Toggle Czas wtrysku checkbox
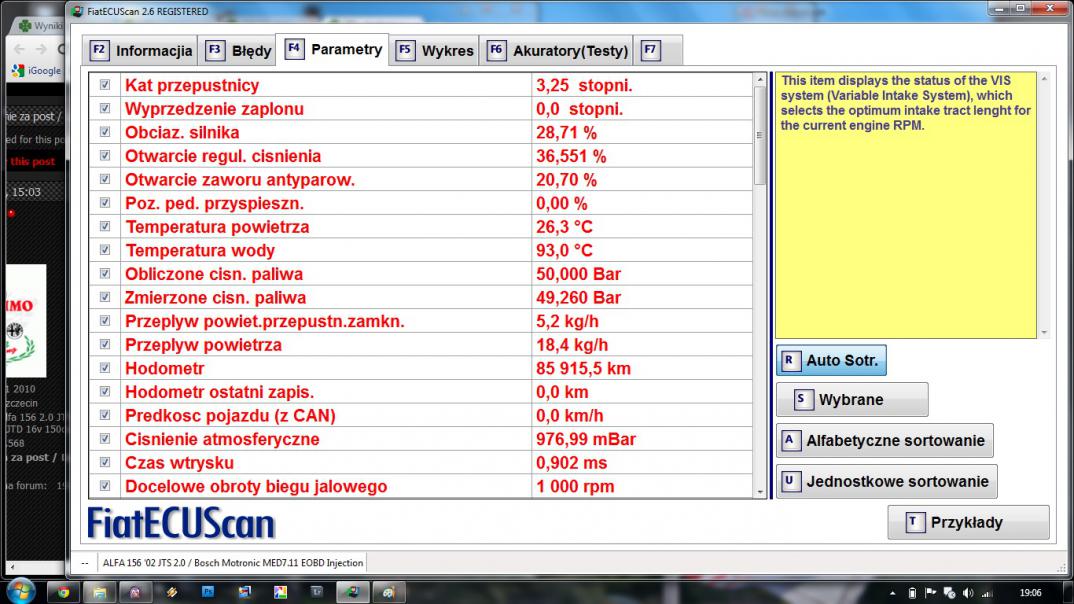 [105, 462]
